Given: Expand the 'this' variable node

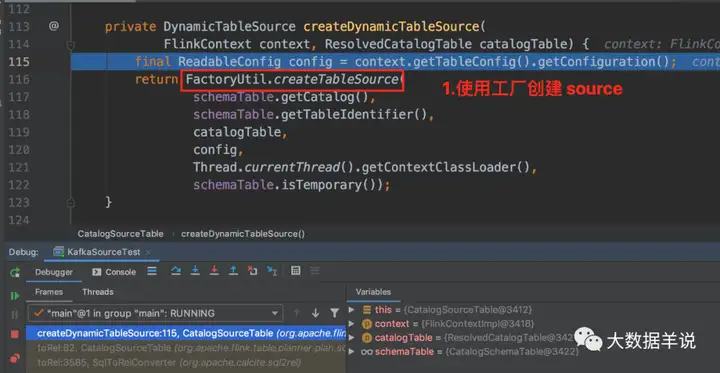Looking at the screenshot, I should click(x=351, y=310).
